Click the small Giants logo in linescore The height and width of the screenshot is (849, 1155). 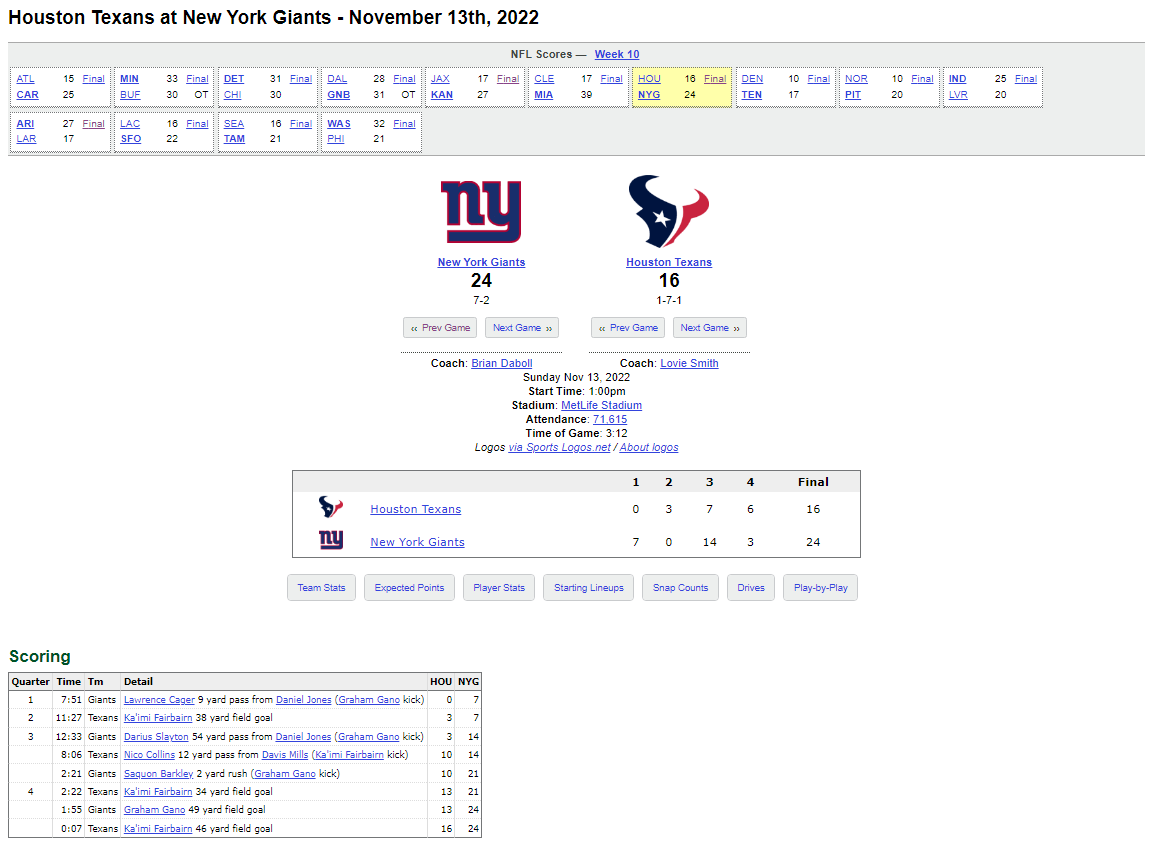331,540
